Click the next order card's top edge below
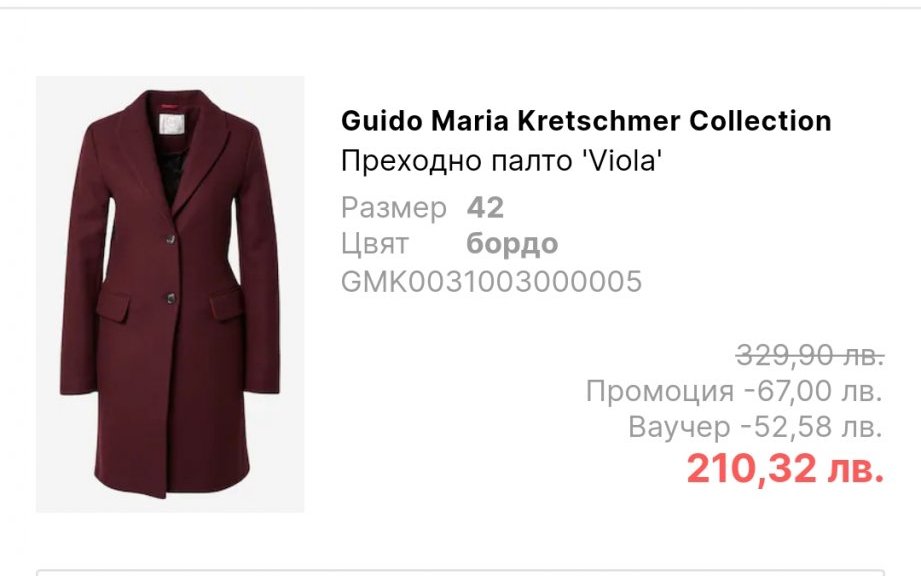Image resolution: width=921 pixels, height=576 pixels. tap(460, 571)
